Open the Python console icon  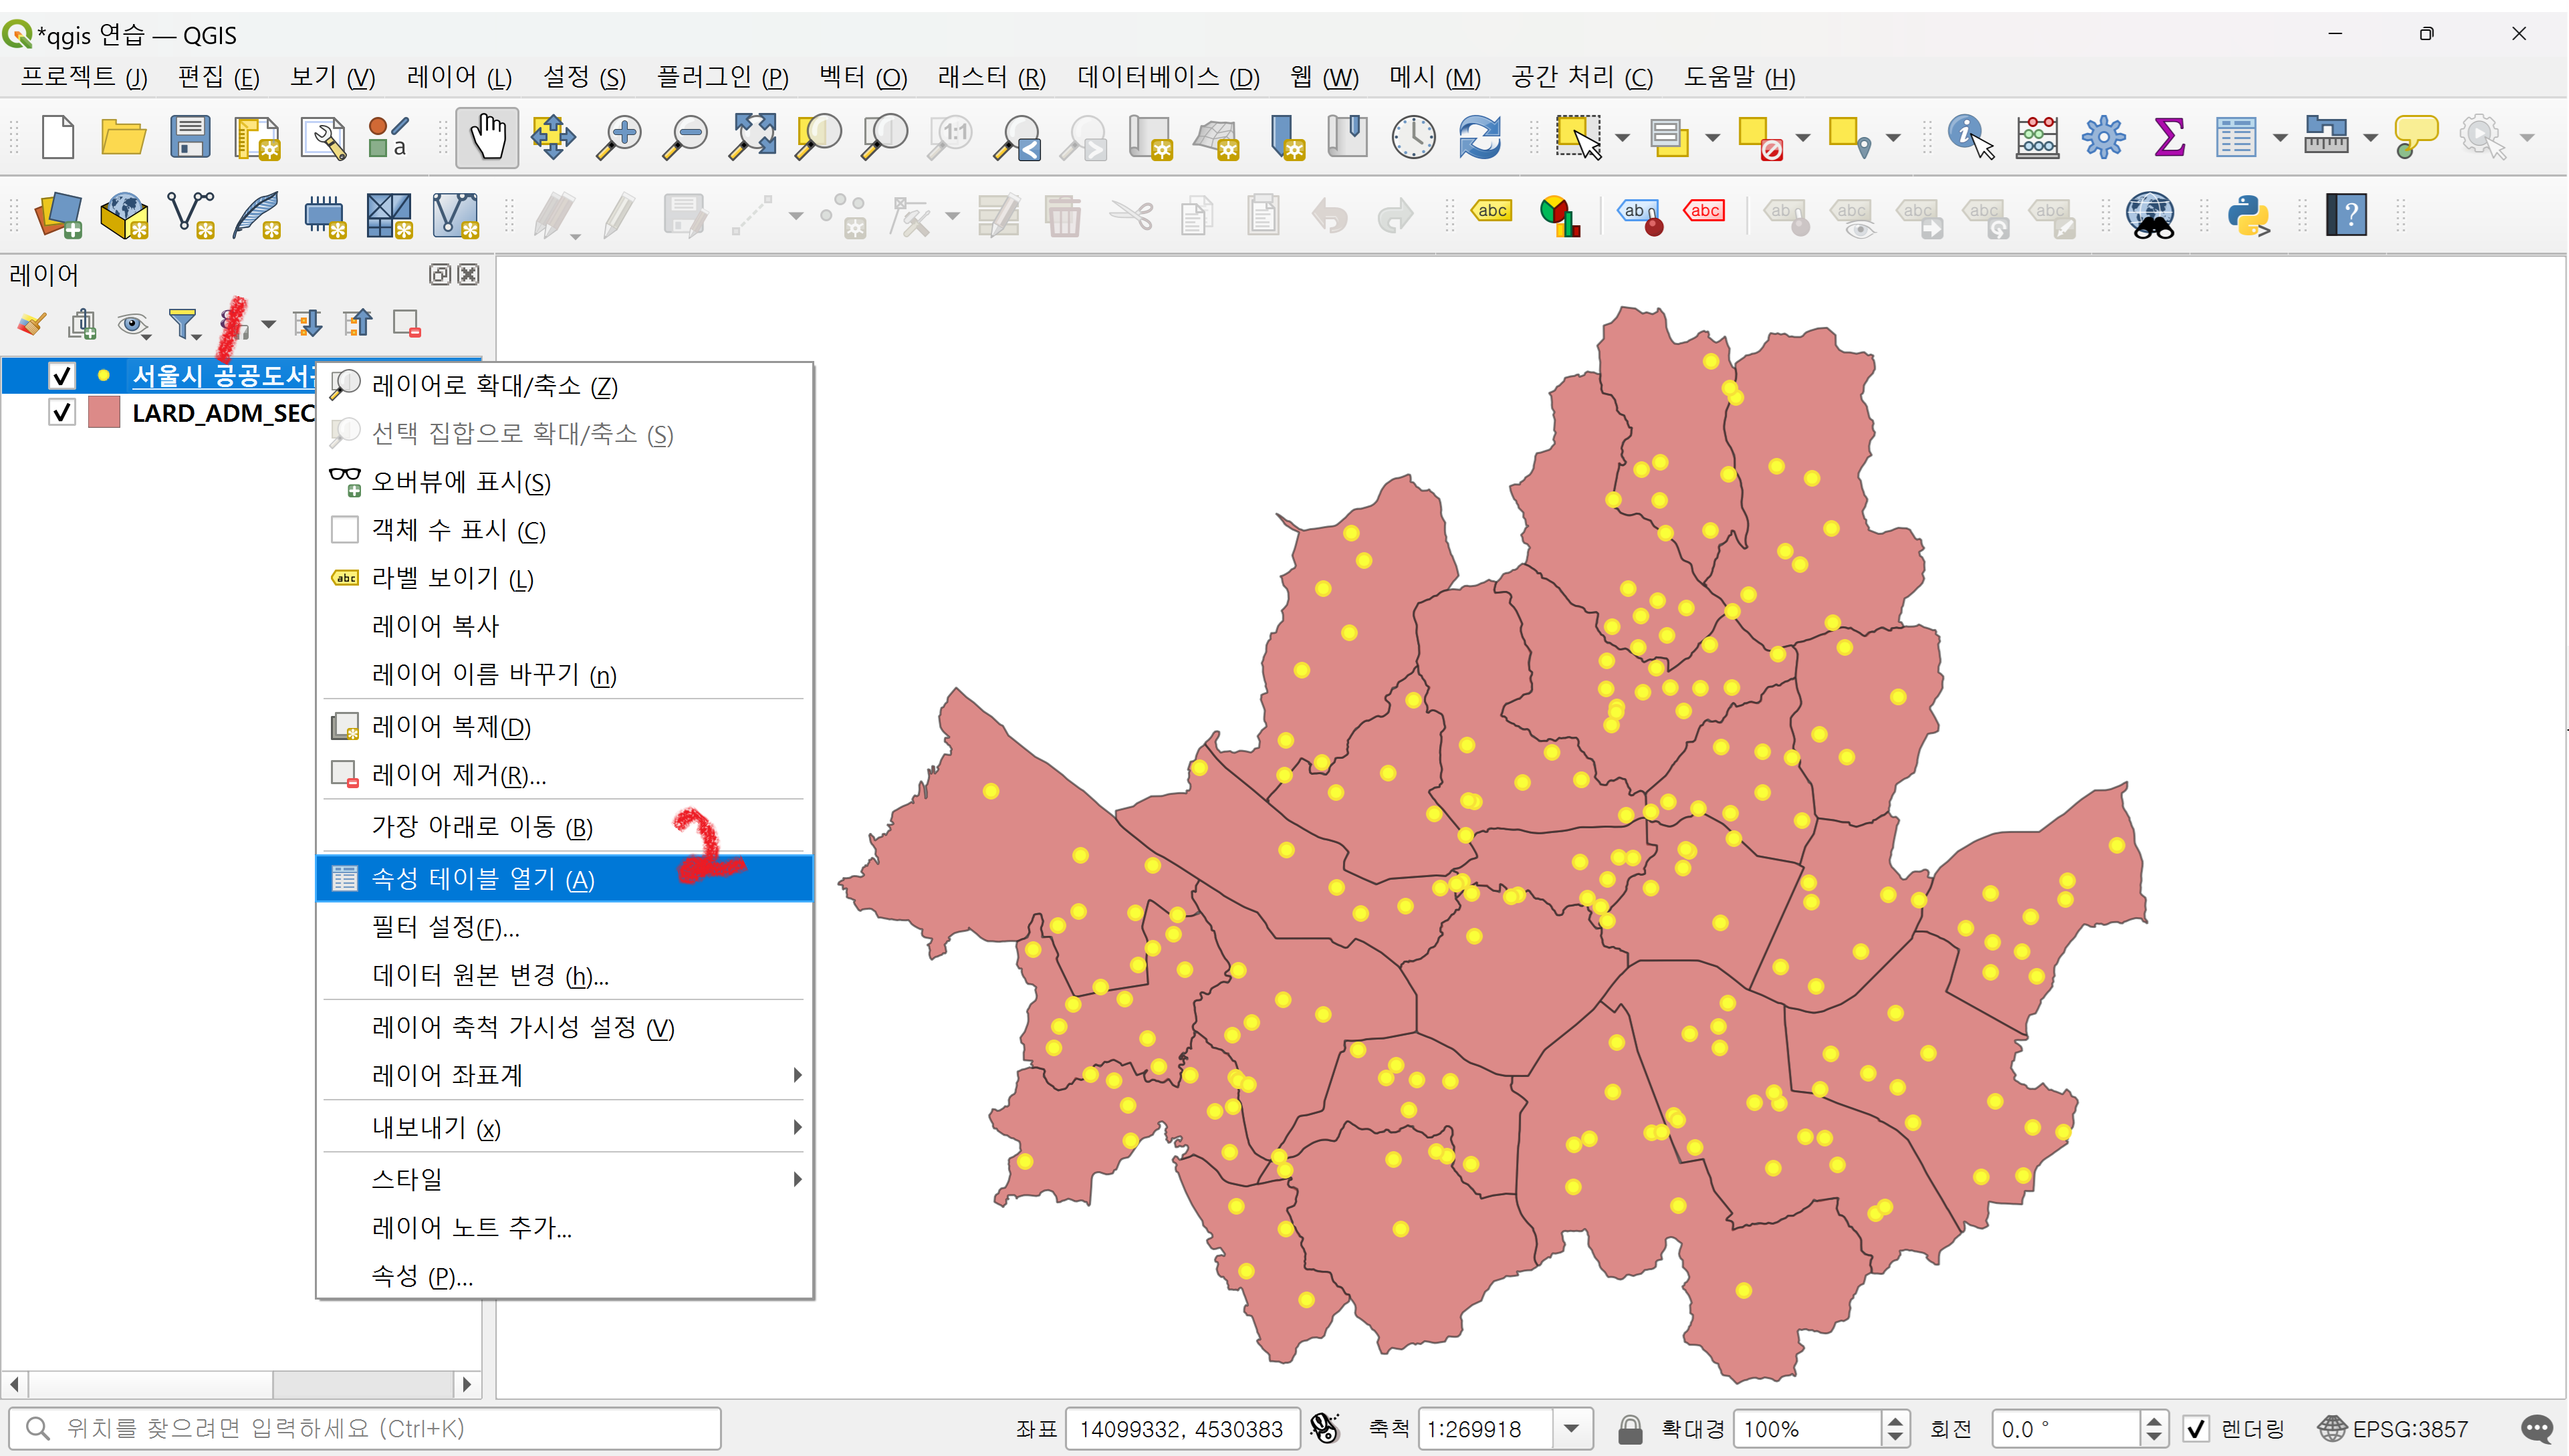click(x=2249, y=215)
